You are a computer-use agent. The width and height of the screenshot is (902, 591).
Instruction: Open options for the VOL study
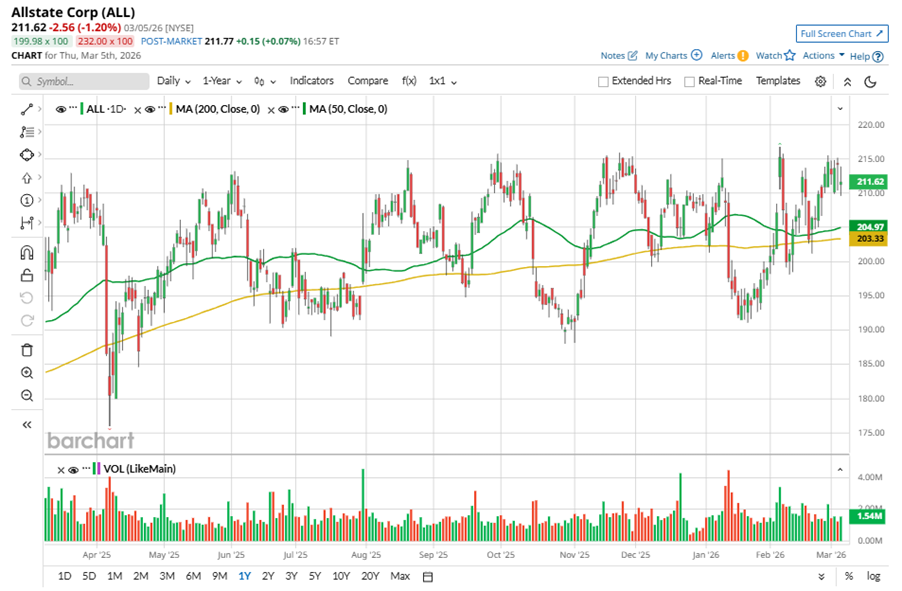pyautogui.click(x=86, y=468)
